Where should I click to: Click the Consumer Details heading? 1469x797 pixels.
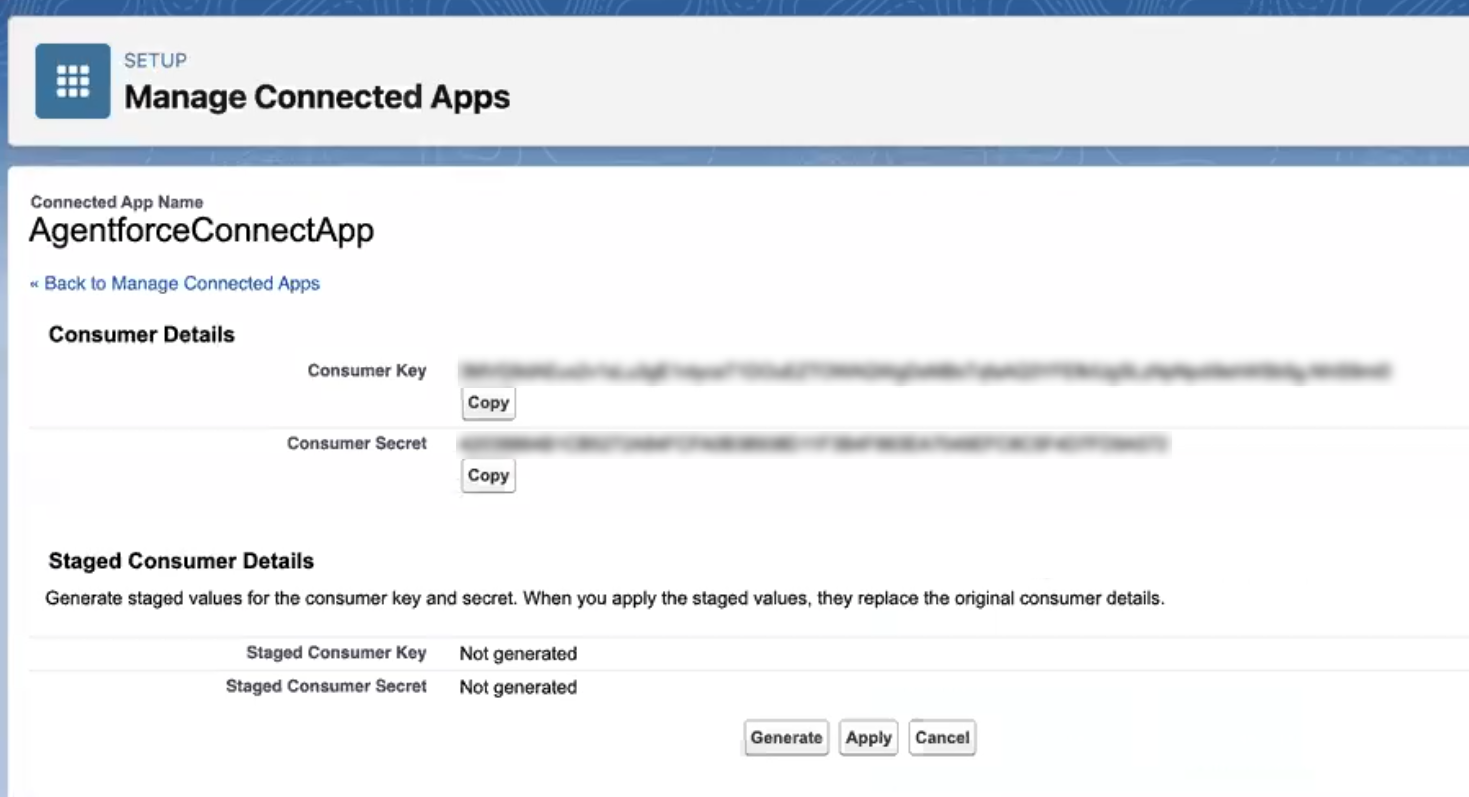[142, 335]
